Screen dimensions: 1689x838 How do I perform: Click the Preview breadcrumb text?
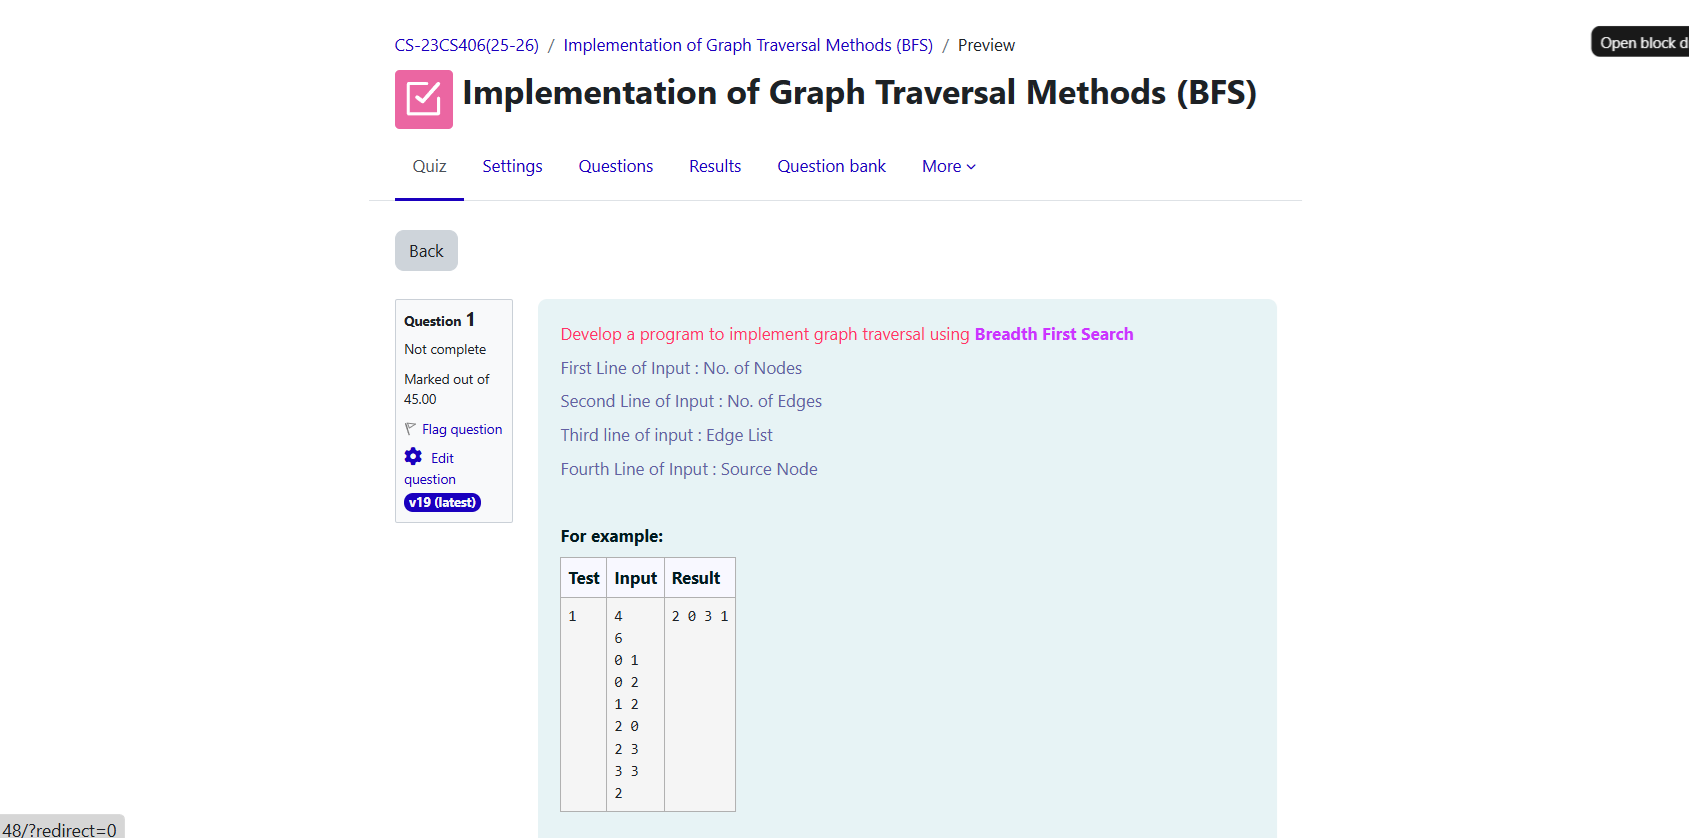click(x=986, y=46)
